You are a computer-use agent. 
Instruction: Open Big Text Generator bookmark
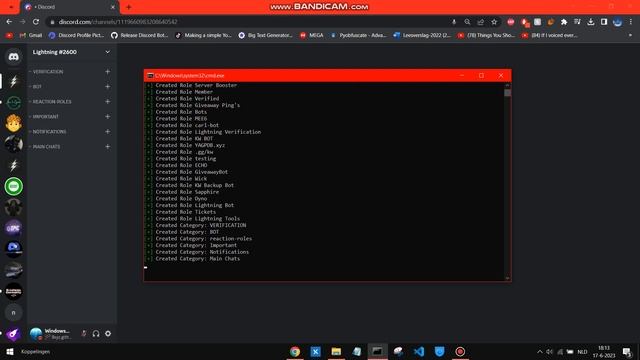(x=265, y=36)
